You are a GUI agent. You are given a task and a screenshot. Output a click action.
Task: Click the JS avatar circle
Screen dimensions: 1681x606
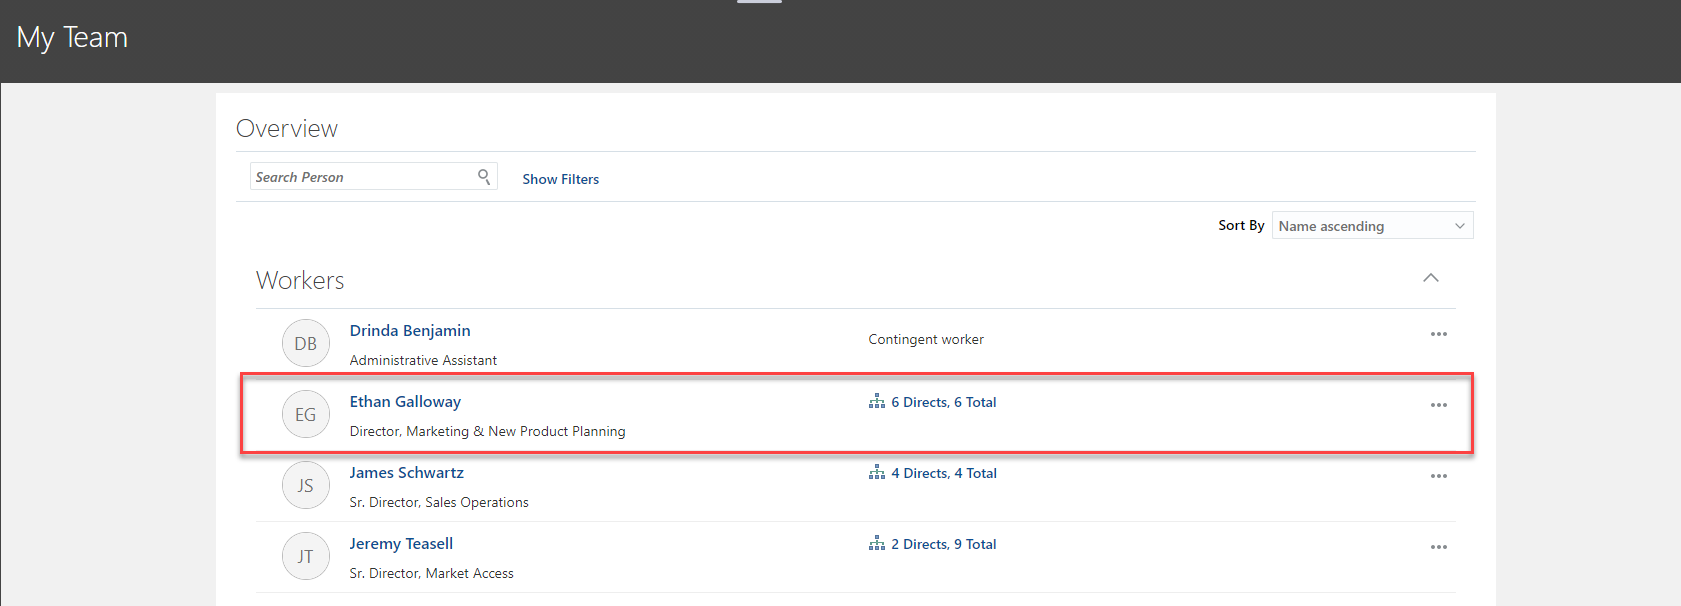[x=306, y=485]
